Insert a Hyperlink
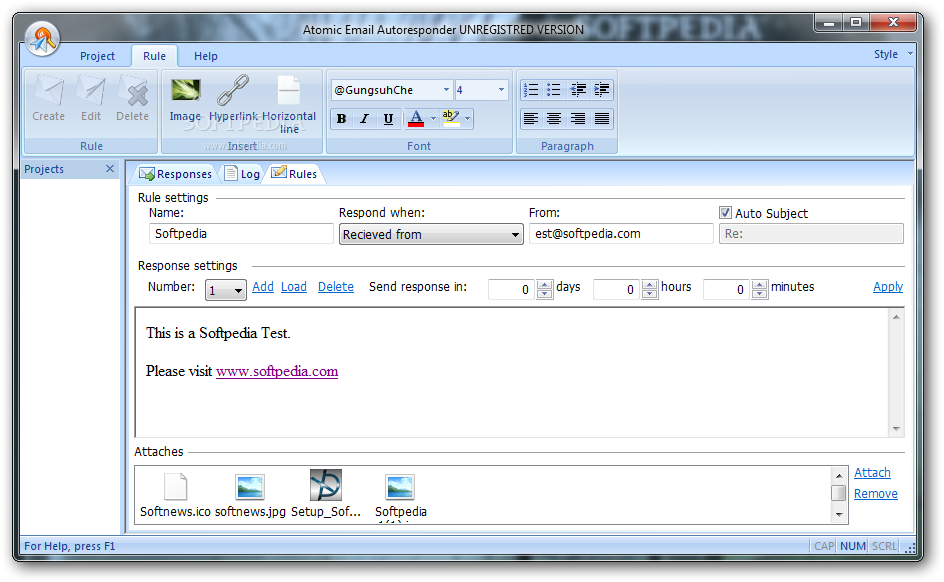 tap(233, 98)
